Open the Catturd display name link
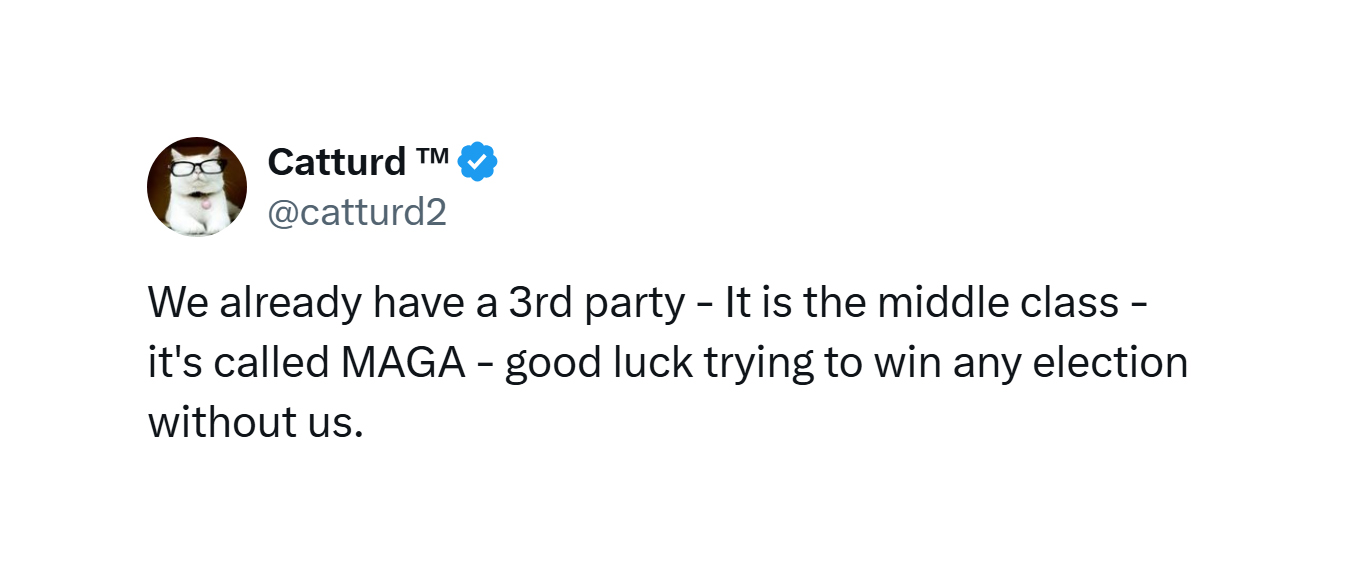The height and width of the screenshot is (577, 1348). [337, 161]
